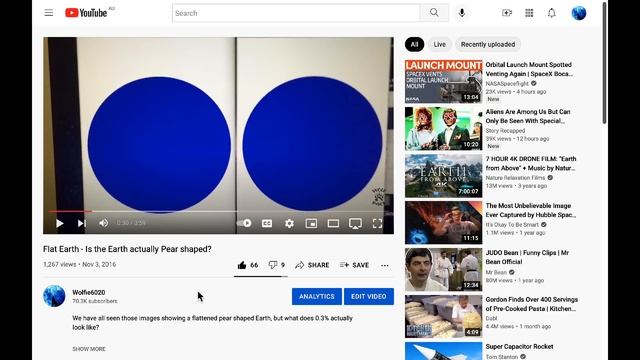Seek on the video progress bar

218,211
